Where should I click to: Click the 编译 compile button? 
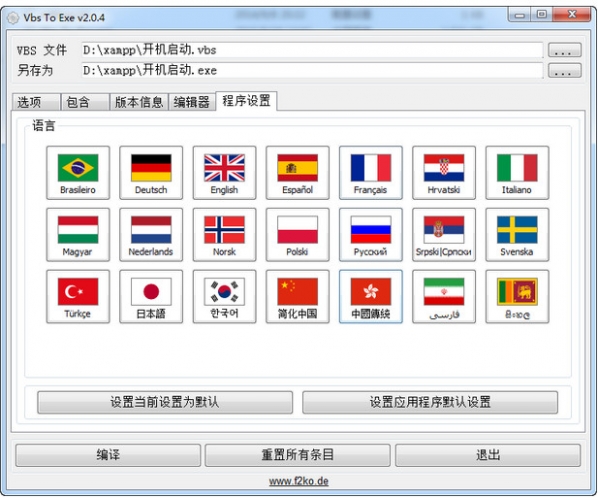point(108,455)
